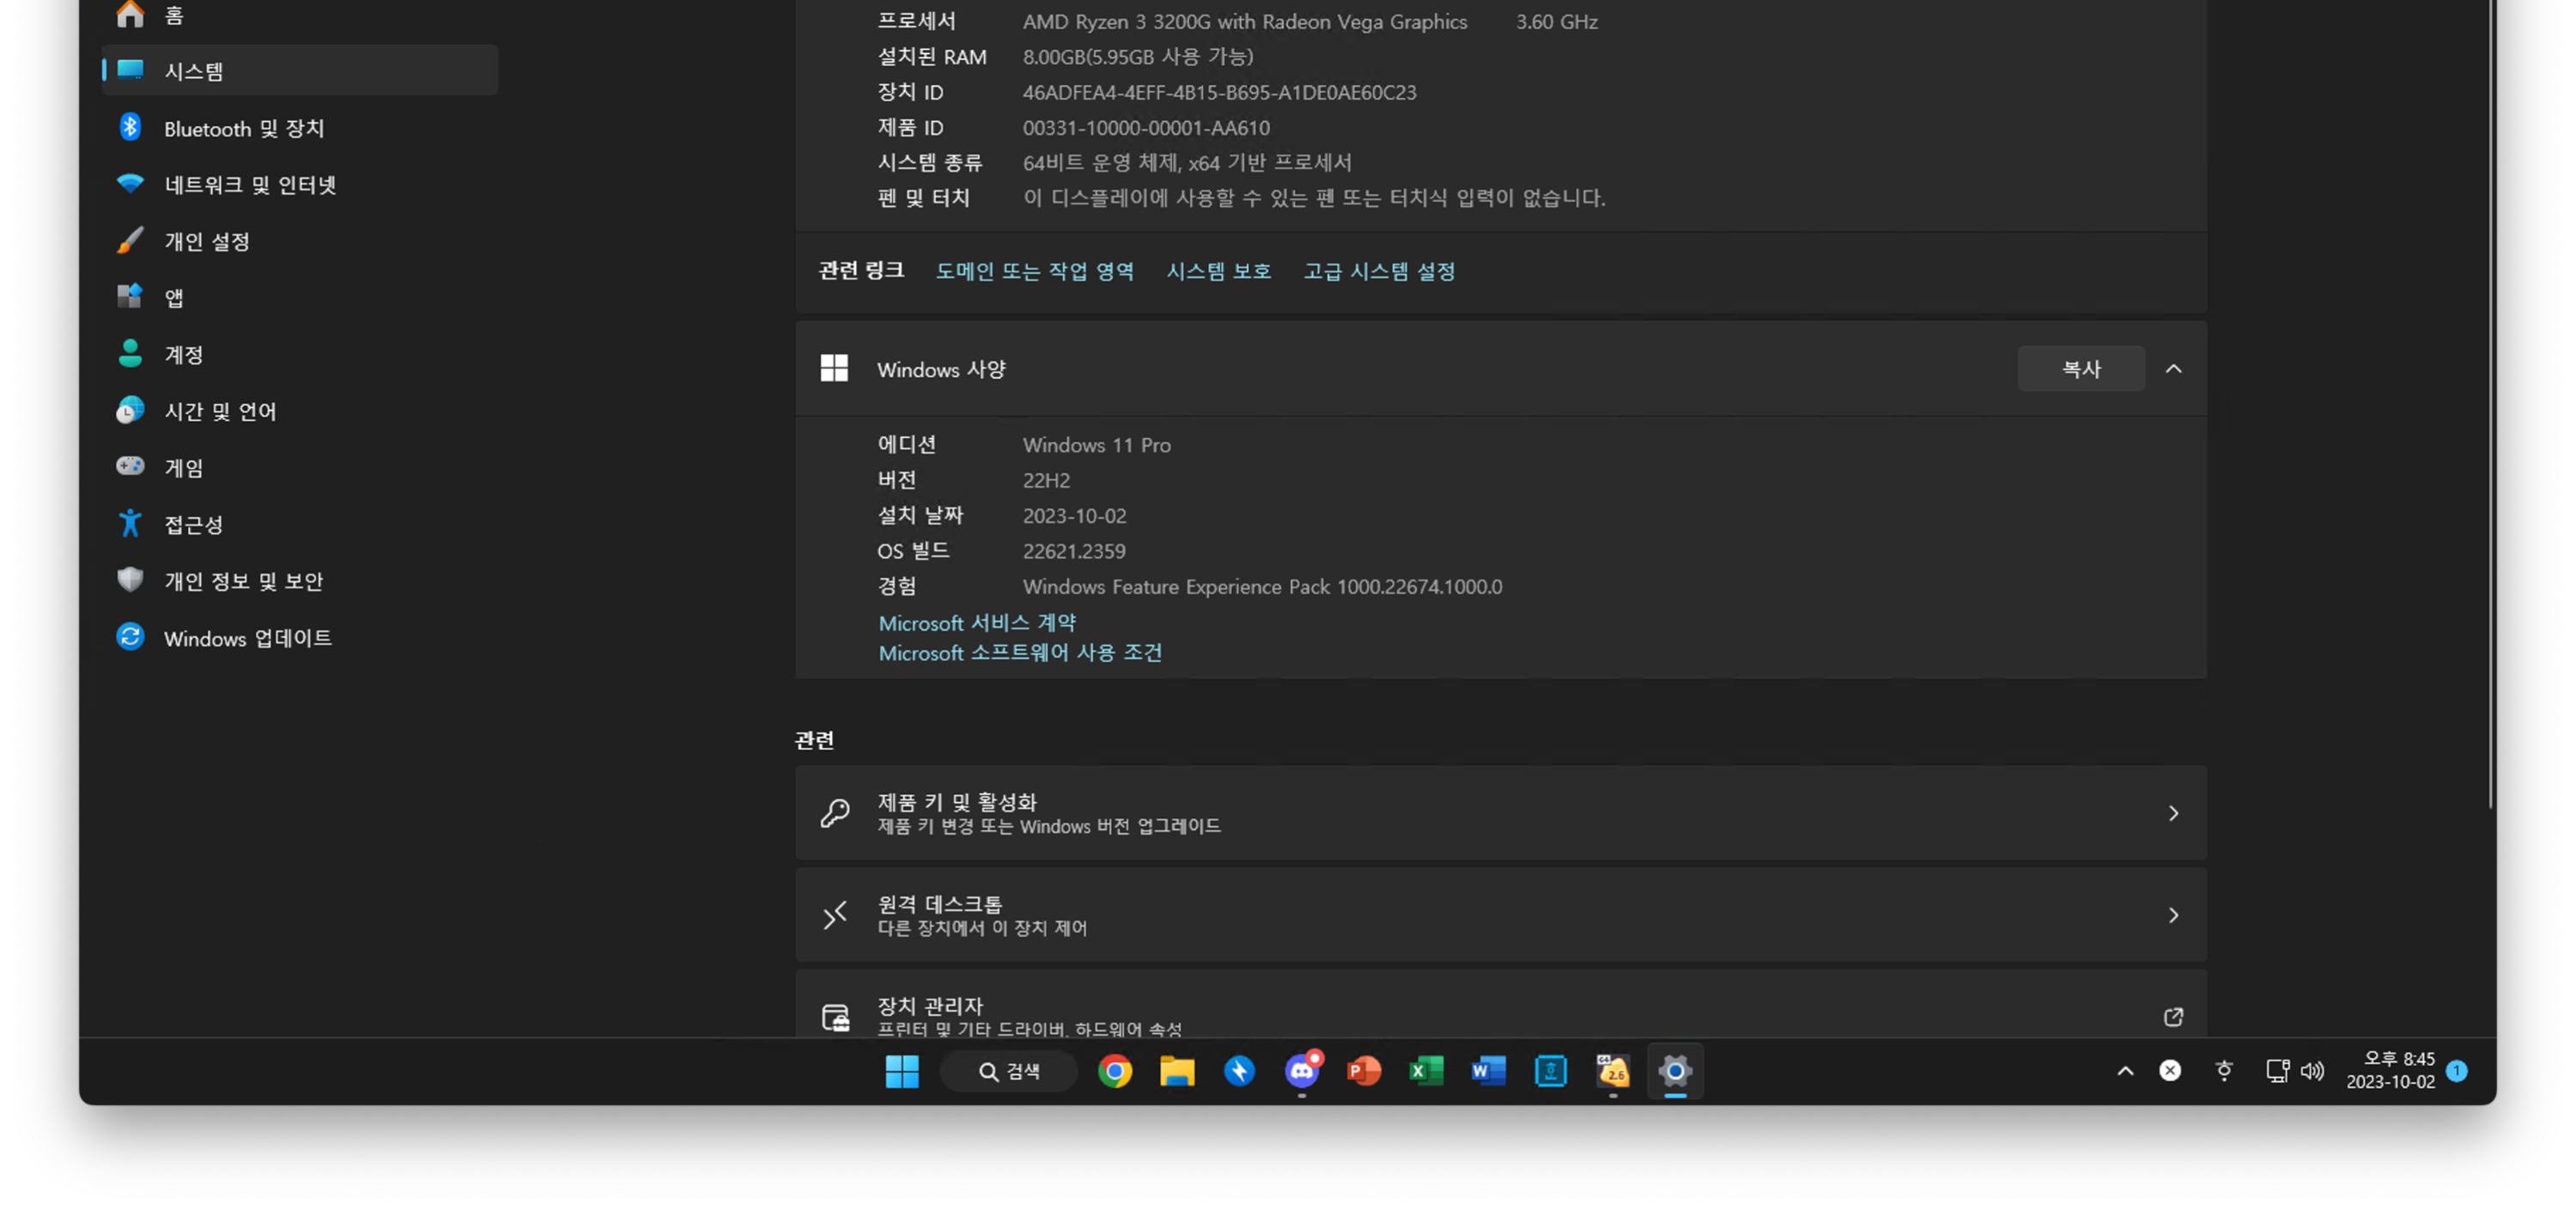This screenshot has height=1210, width=2576.
Task: Click the Settings gear on the taskbar
Action: click(1675, 1071)
